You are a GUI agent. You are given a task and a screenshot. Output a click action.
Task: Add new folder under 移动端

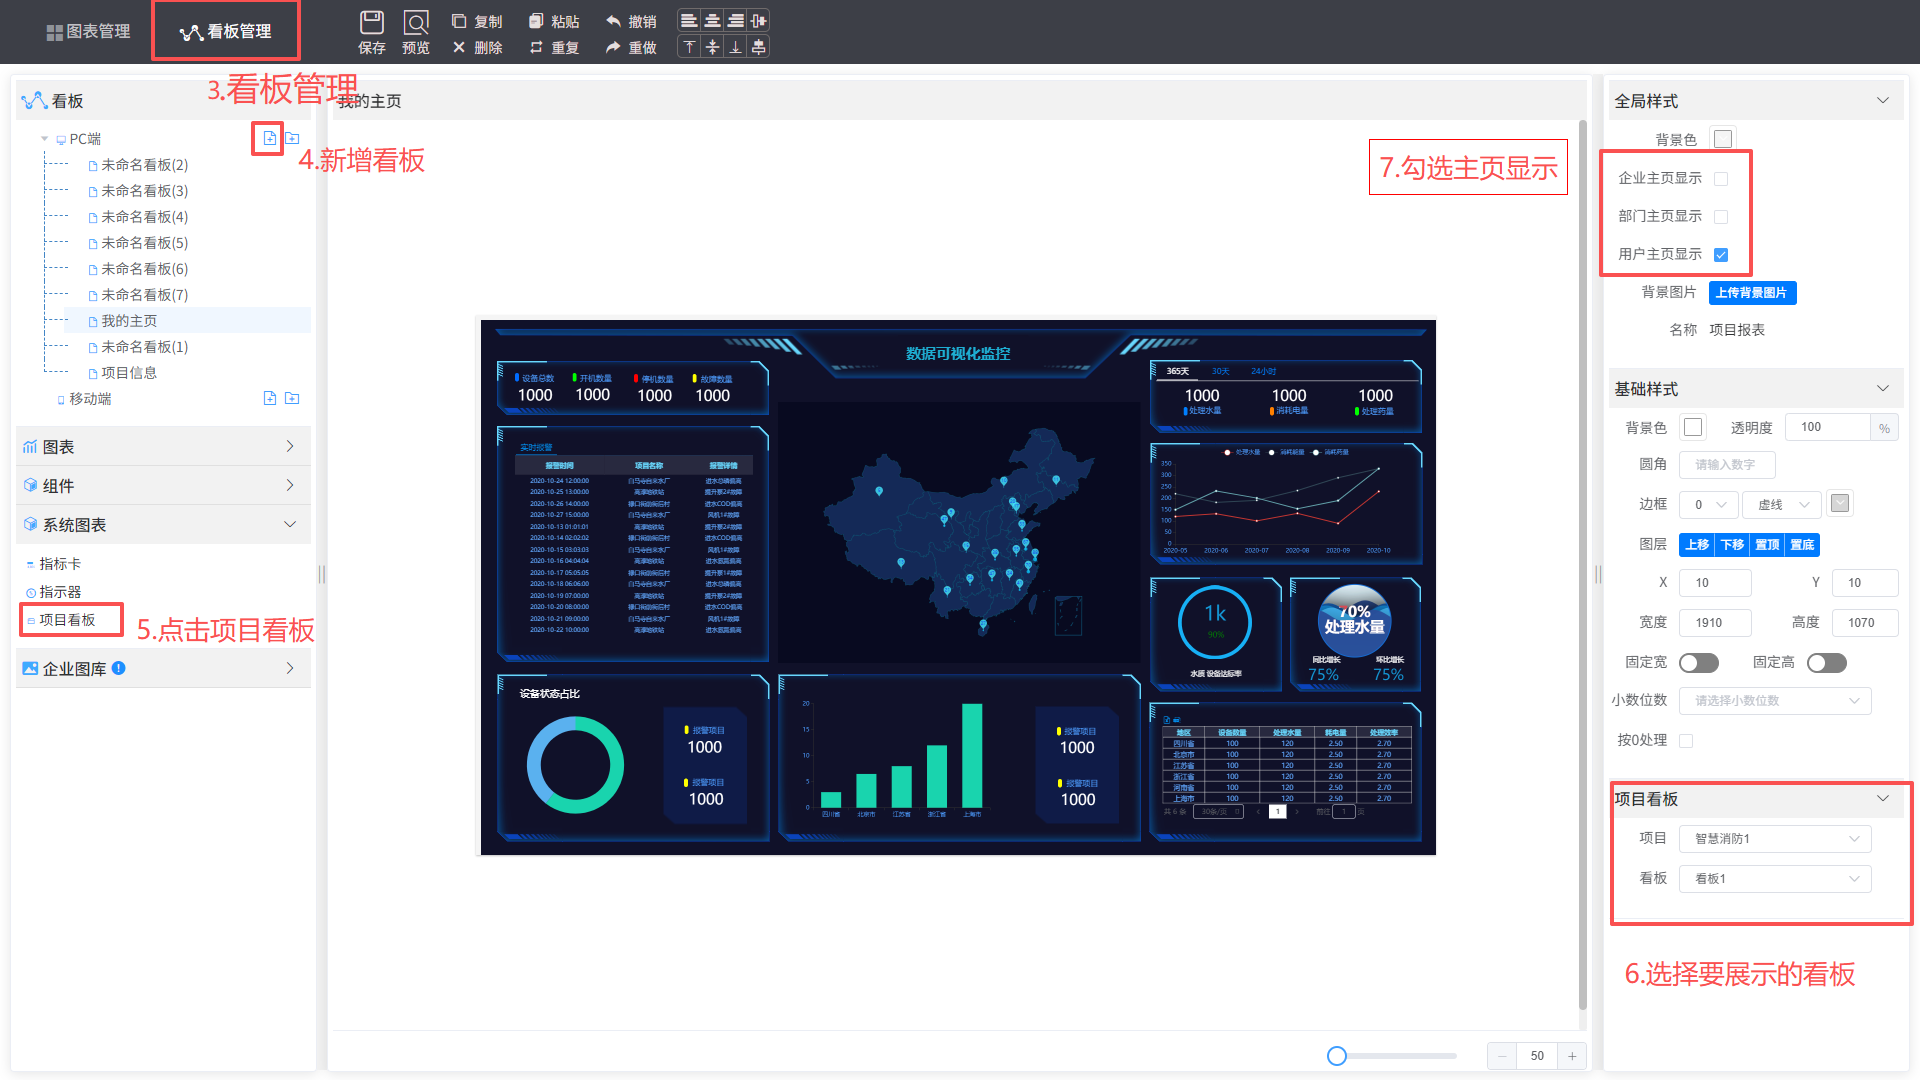click(292, 398)
